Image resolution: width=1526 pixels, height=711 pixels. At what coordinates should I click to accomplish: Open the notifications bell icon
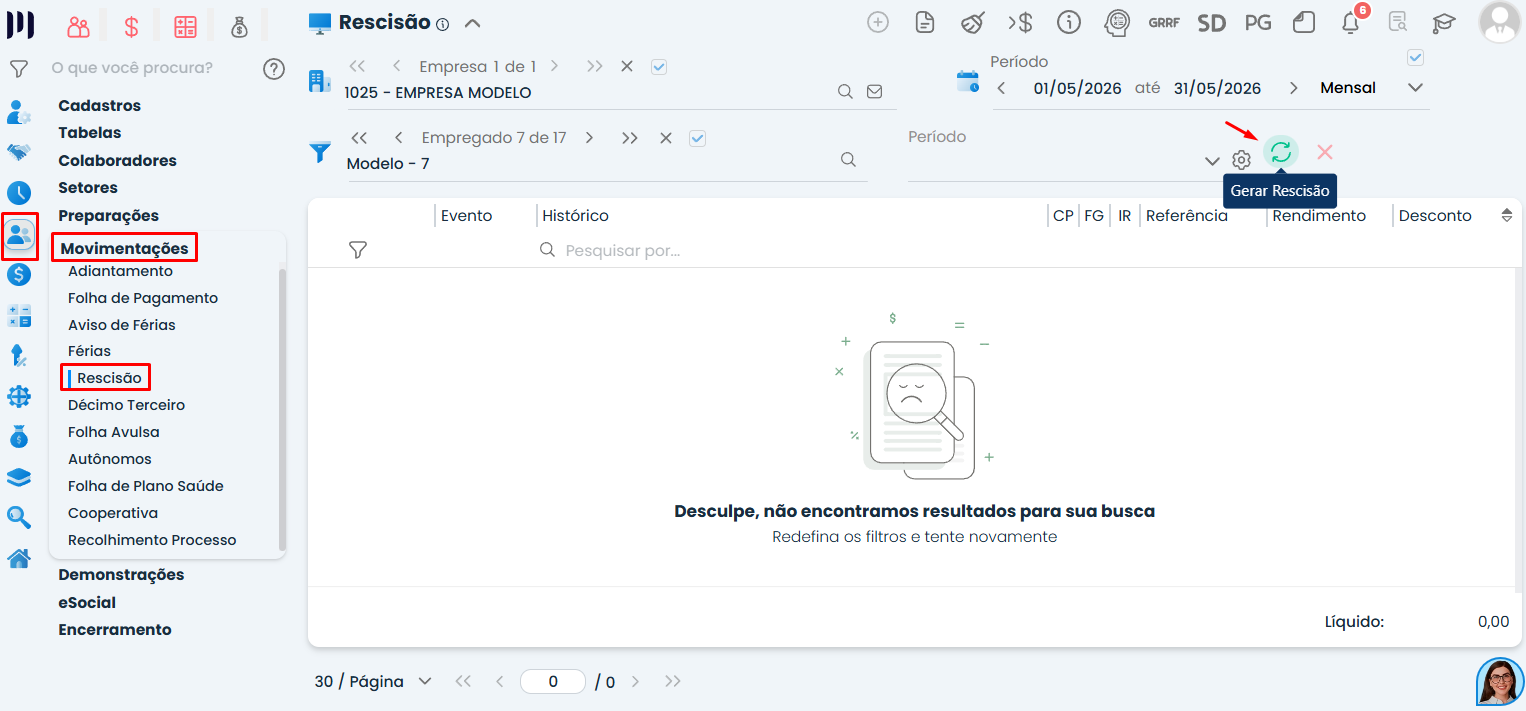click(1351, 22)
